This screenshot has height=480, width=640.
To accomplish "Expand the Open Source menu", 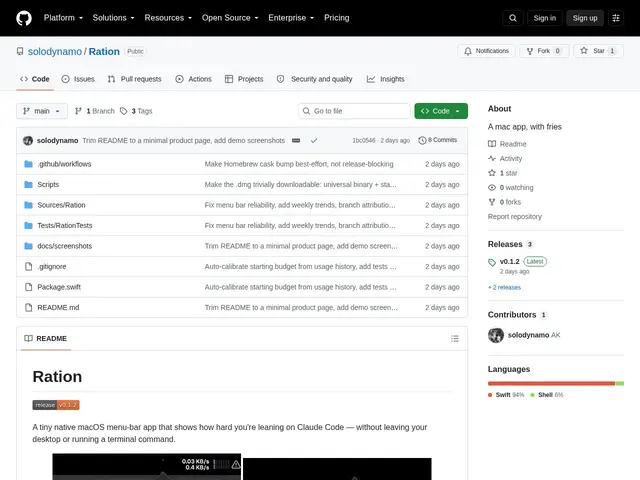I will point(230,18).
